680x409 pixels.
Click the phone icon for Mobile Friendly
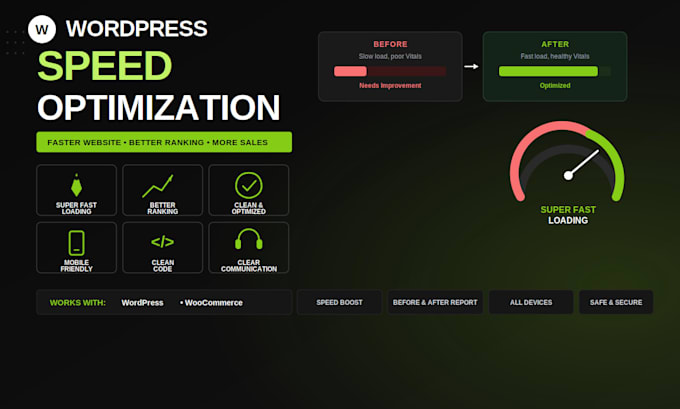click(76, 242)
